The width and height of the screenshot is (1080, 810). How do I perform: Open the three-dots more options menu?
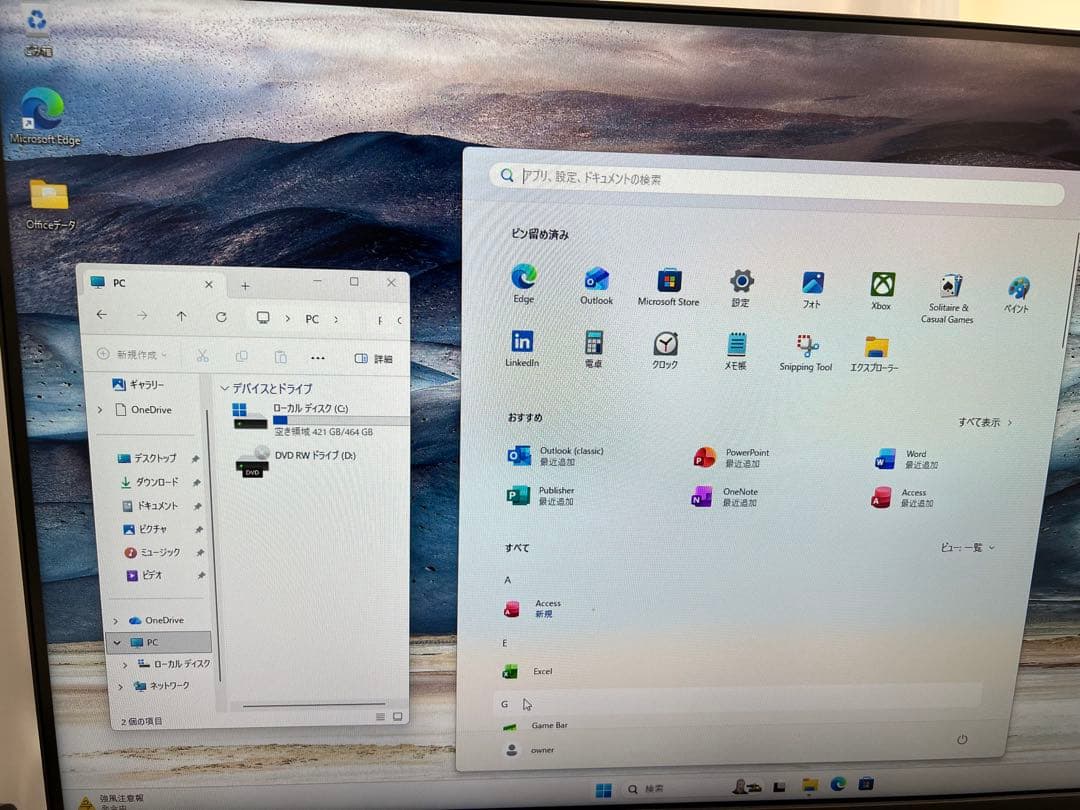tap(318, 358)
